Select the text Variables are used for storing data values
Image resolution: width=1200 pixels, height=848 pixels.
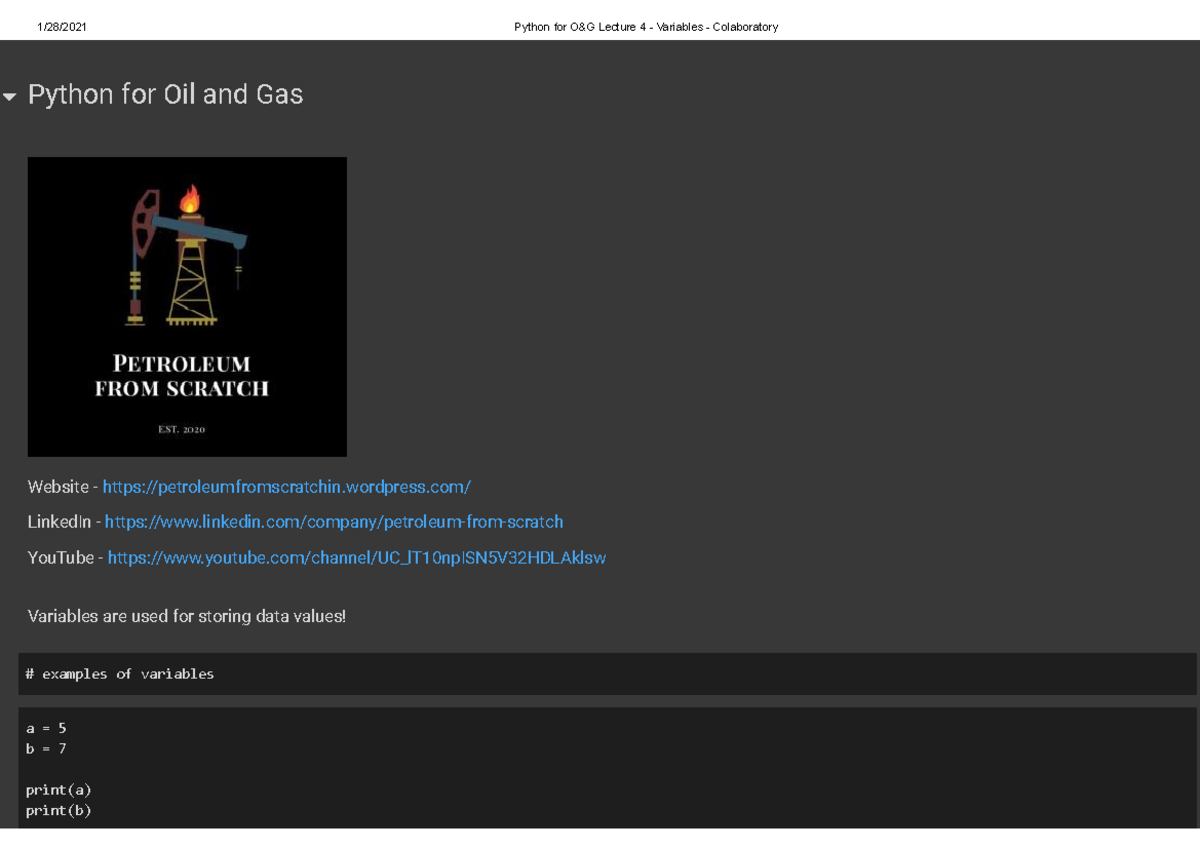coord(186,616)
